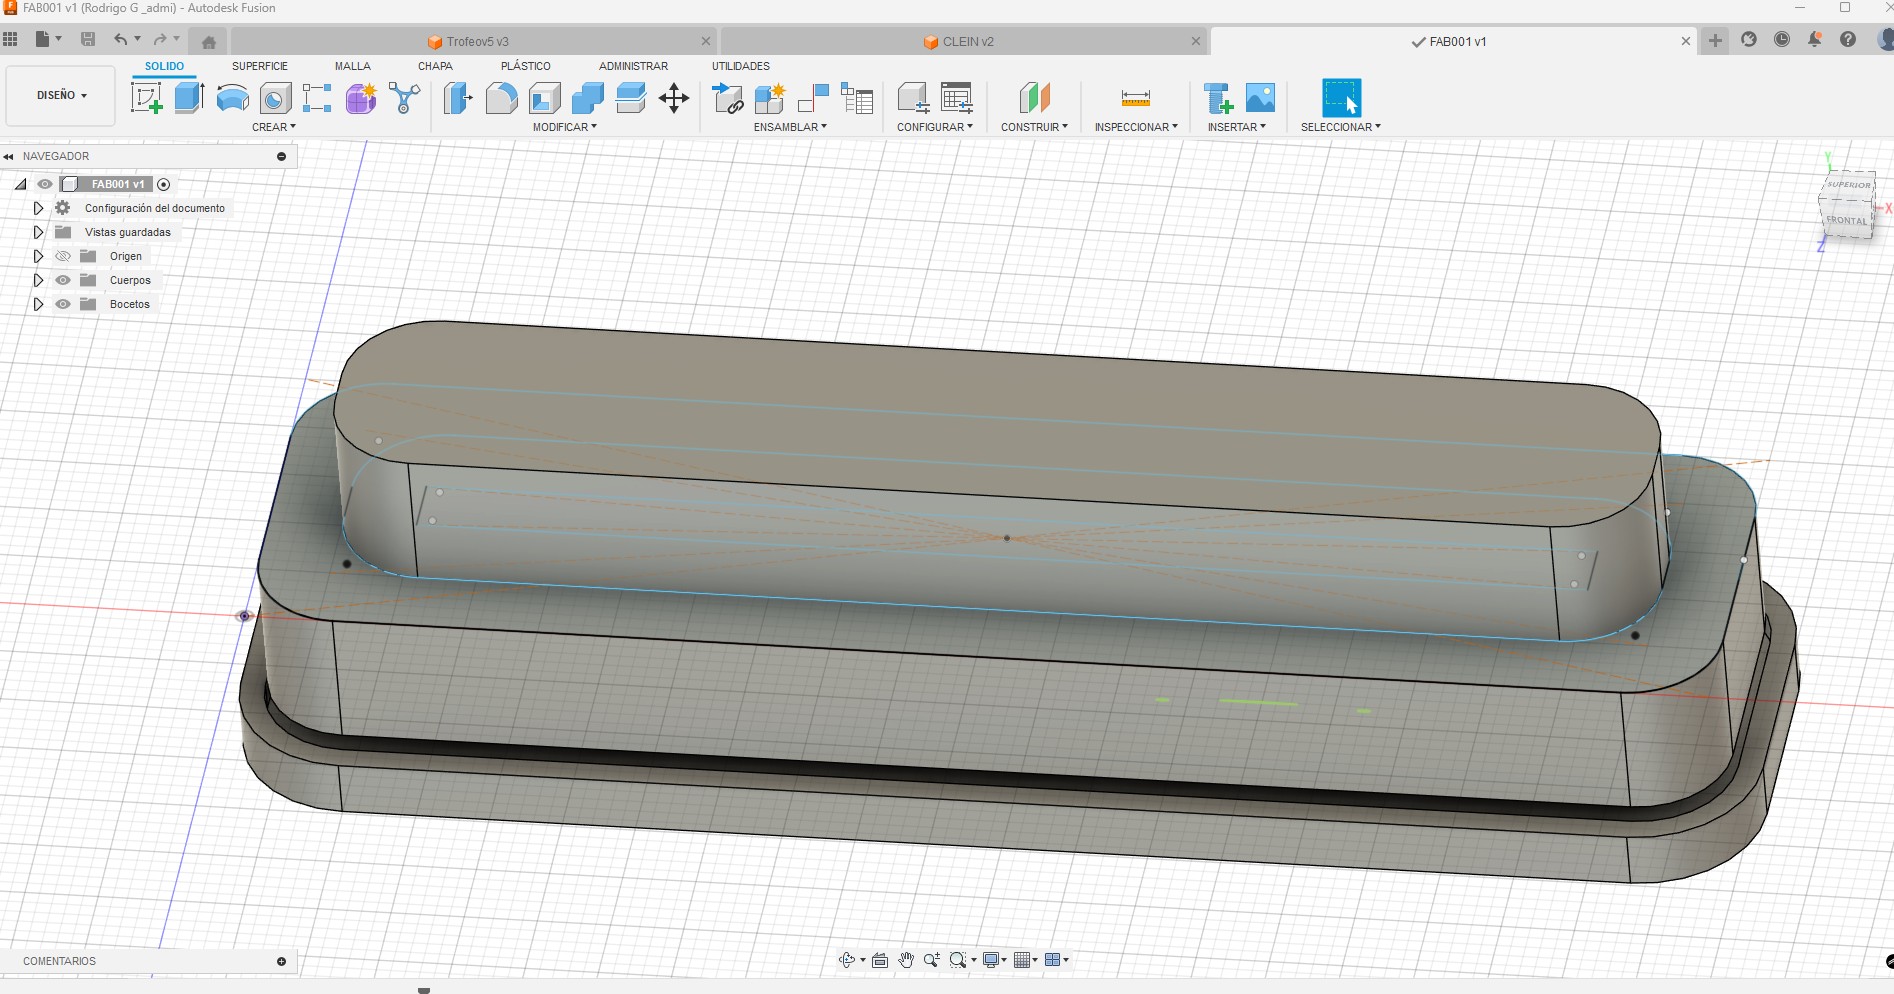Expand the Vistas guardadas tree item
This screenshot has width=1894, height=994.
click(38, 231)
